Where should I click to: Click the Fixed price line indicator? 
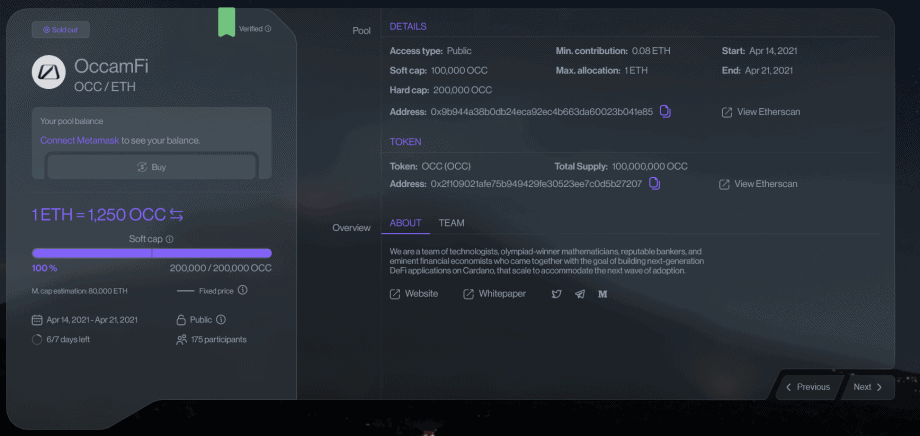click(185, 290)
